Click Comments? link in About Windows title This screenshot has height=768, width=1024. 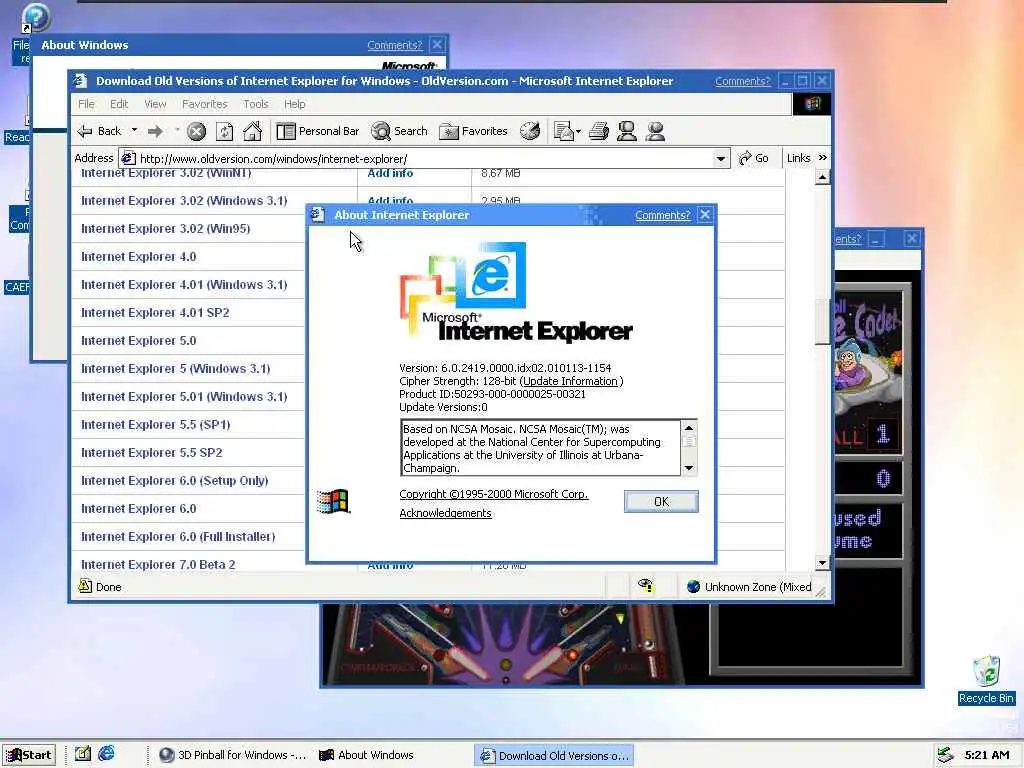pyautogui.click(x=394, y=45)
